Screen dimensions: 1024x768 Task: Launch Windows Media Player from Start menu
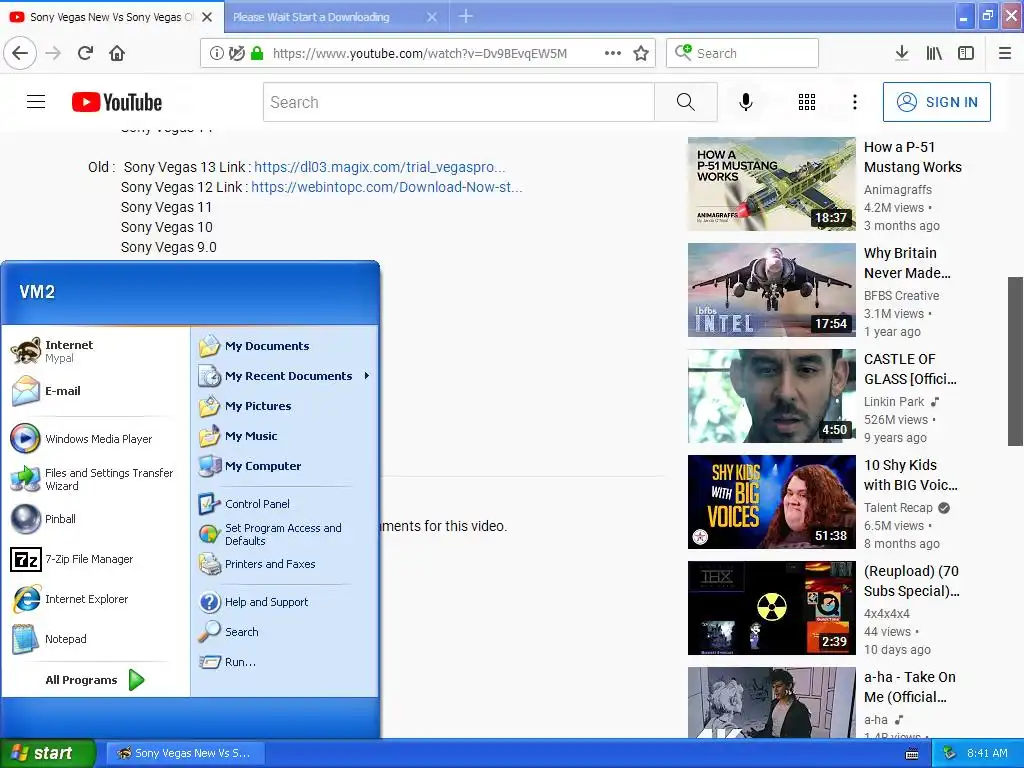pos(95,439)
